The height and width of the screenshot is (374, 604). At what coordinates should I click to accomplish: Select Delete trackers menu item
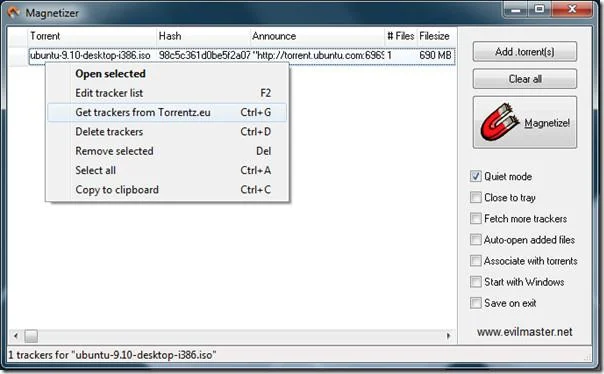coord(167,132)
